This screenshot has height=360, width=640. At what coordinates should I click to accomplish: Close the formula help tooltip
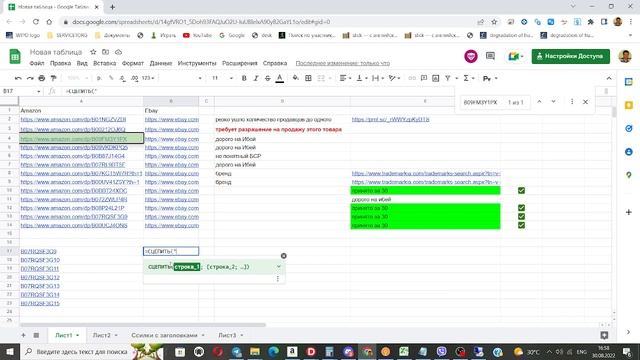284,256
